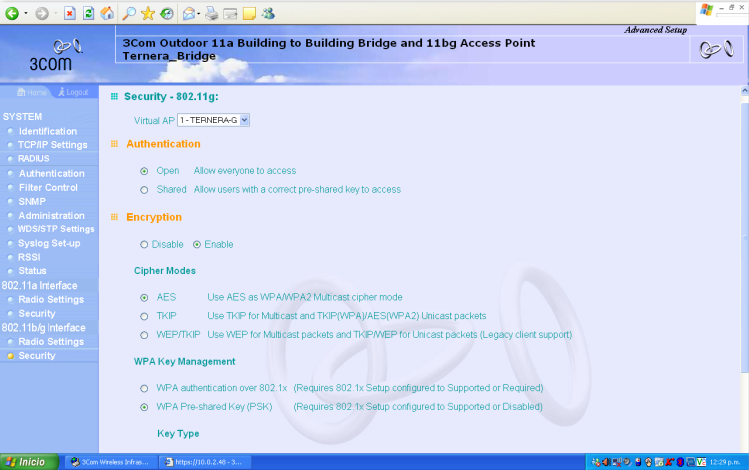Select Disable encryption option
This screenshot has width=749, height=470.
click(x=145, y=244)
